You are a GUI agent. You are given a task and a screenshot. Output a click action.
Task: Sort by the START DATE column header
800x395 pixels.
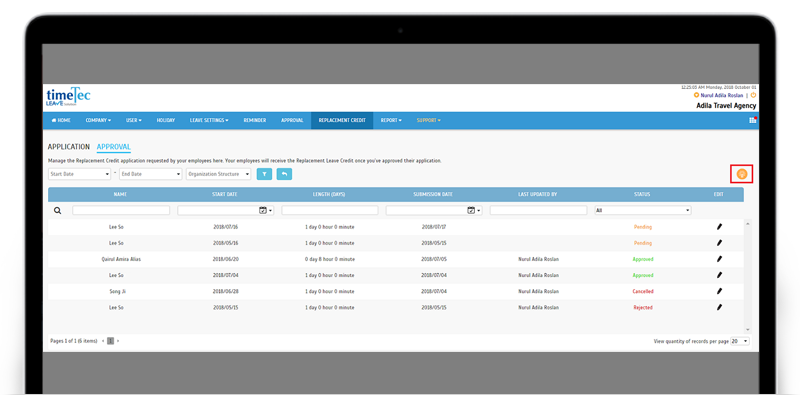point(225,194)
